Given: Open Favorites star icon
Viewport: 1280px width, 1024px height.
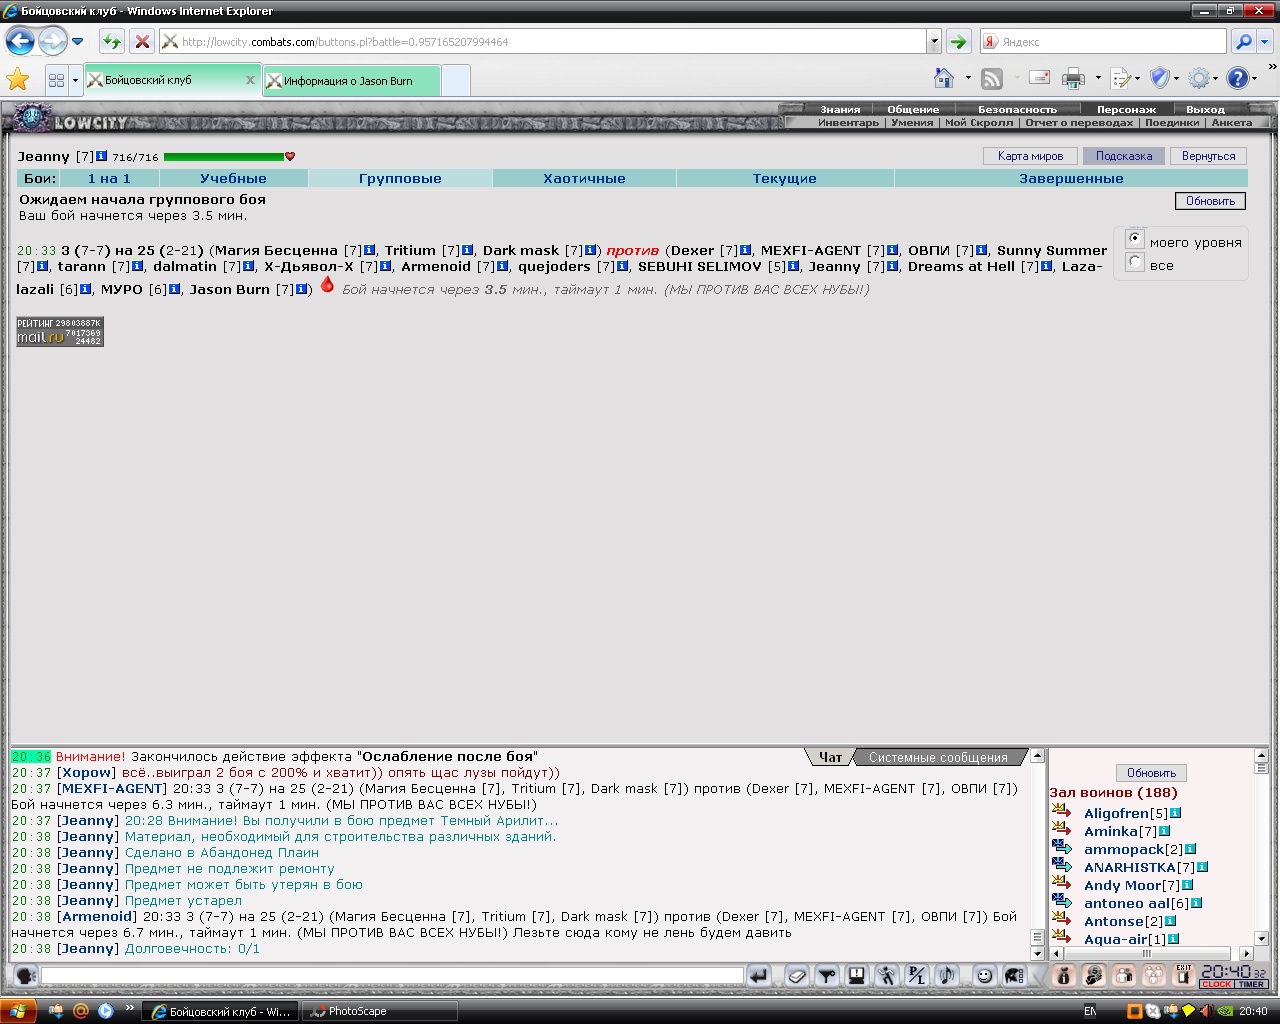Looking at the screenshot, I should [x=18, y=79].
